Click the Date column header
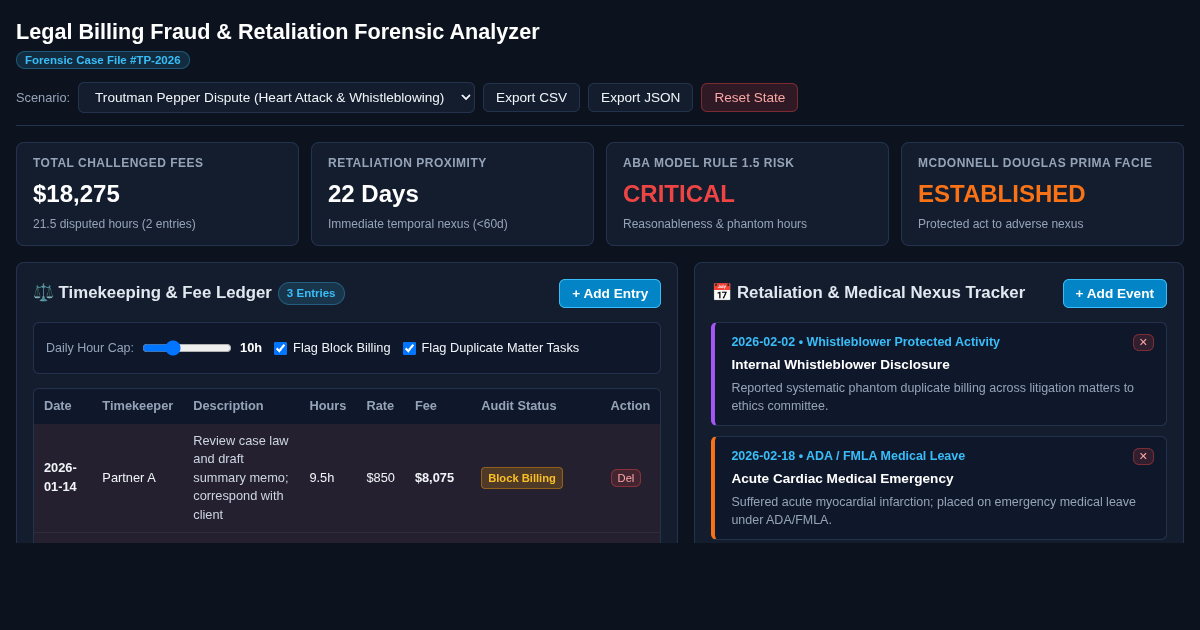The height and width of the screenshot is (630, 1200). 58,406
